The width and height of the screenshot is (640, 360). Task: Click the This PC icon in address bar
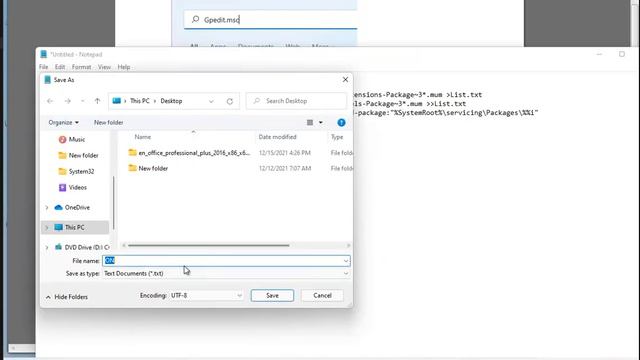[x=117, y=101]
